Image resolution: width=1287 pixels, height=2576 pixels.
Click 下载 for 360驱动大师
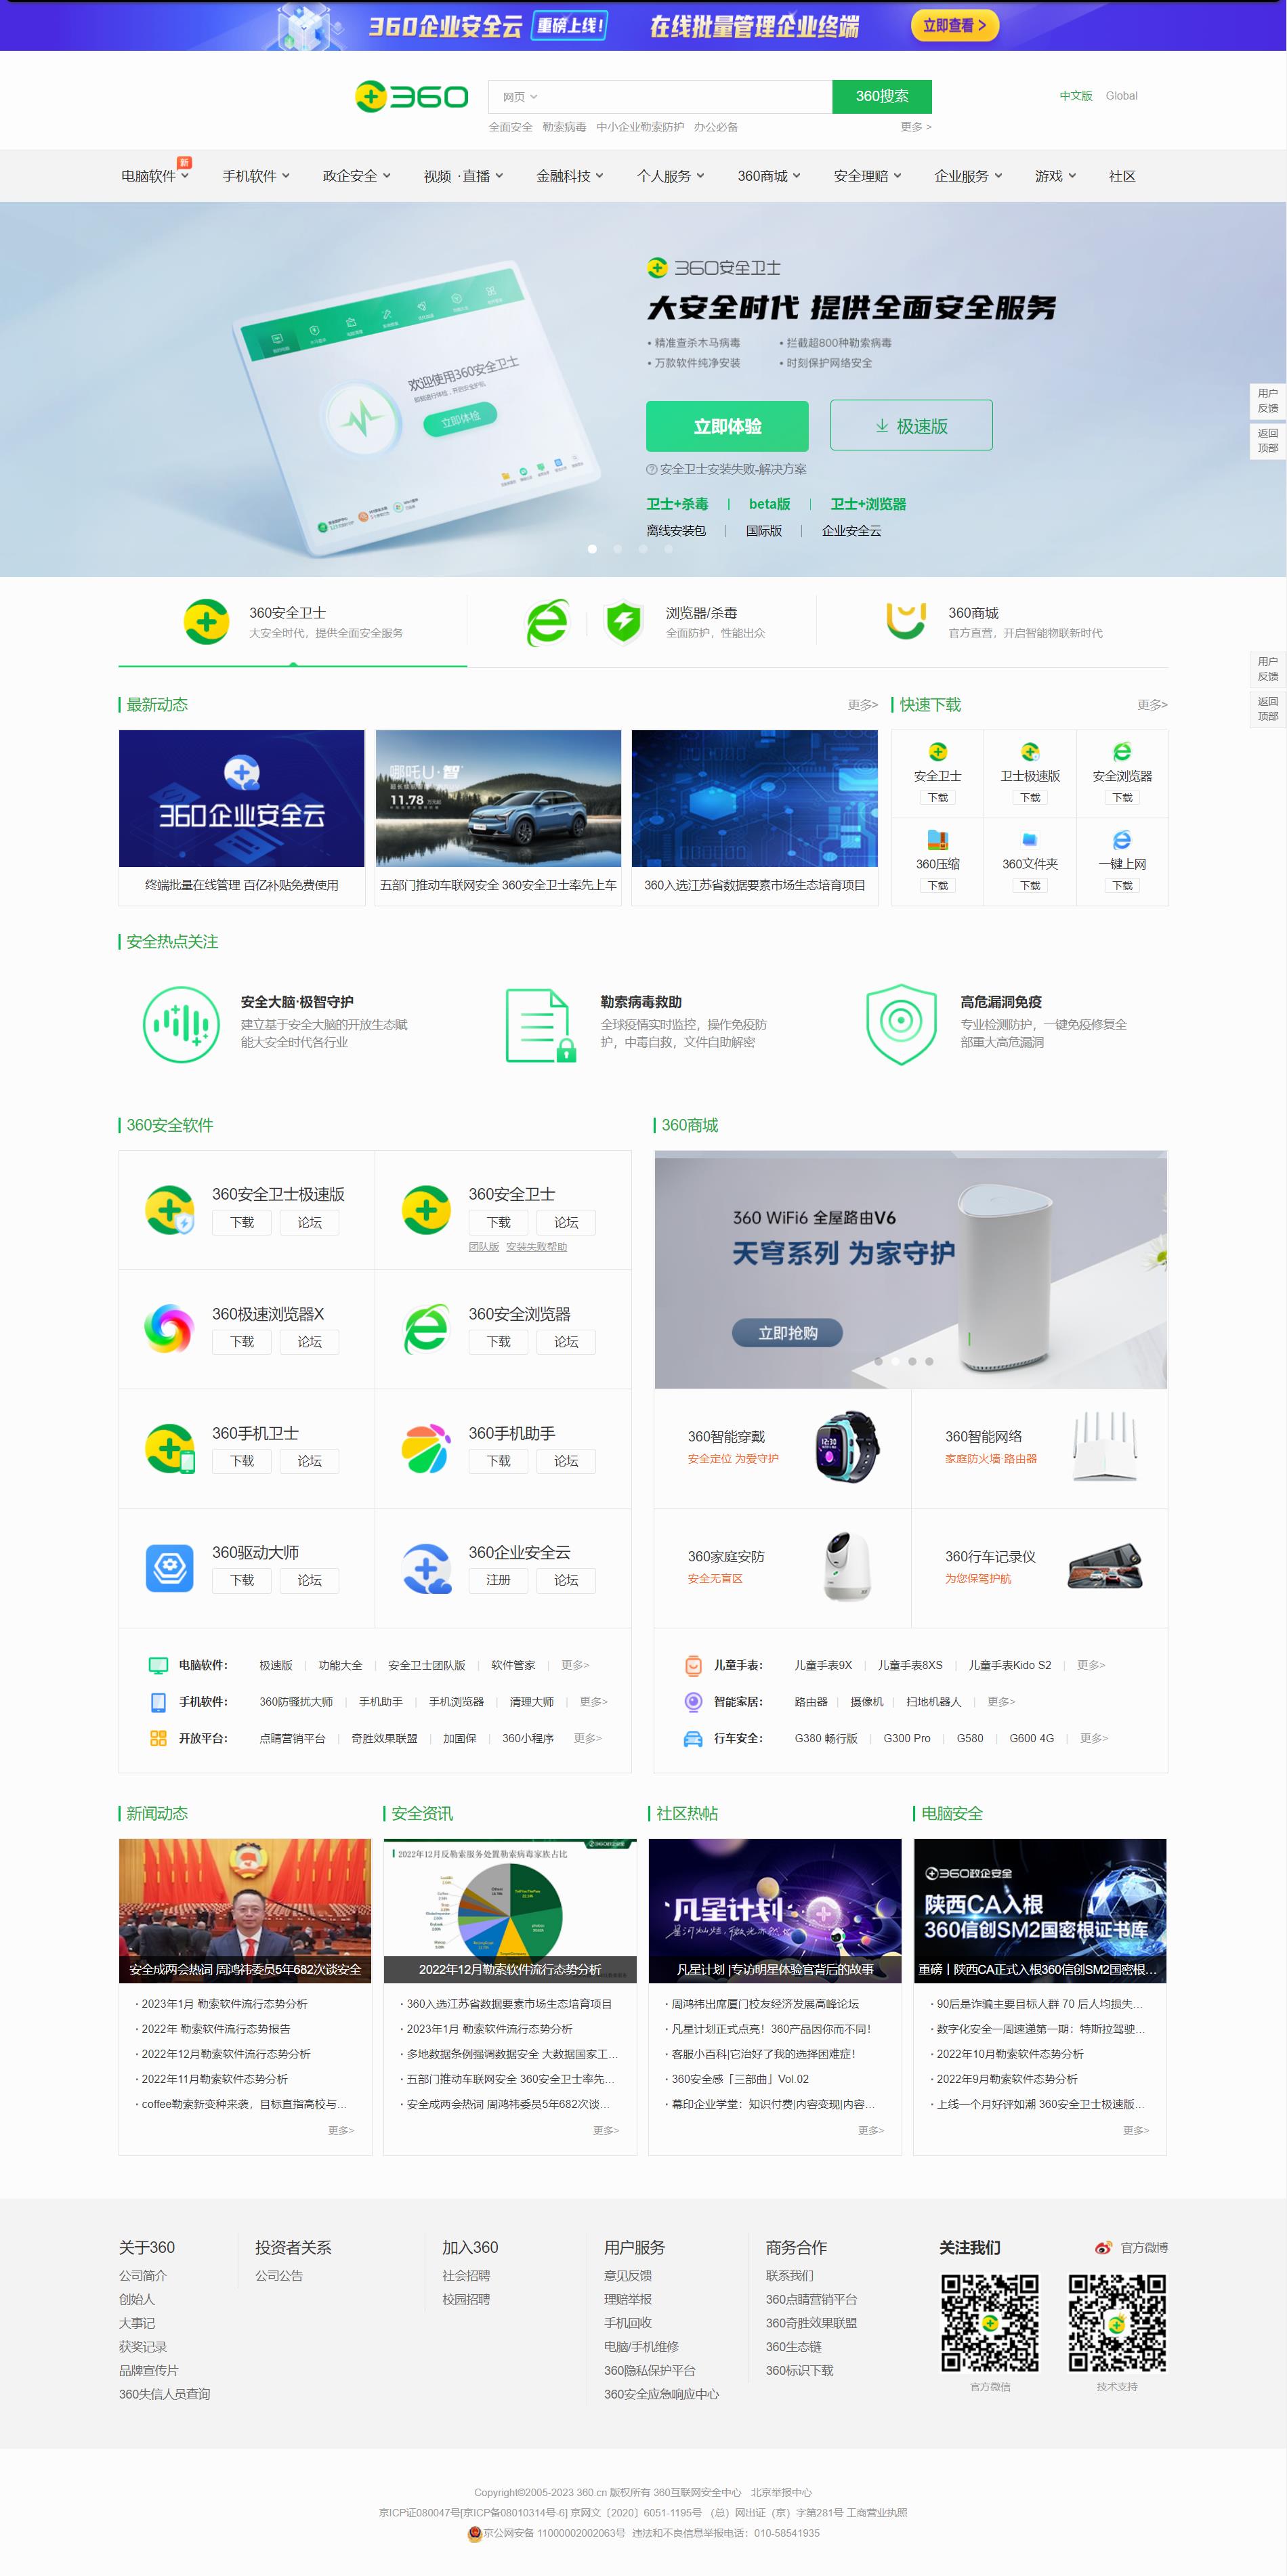(x=242, y=1580)
